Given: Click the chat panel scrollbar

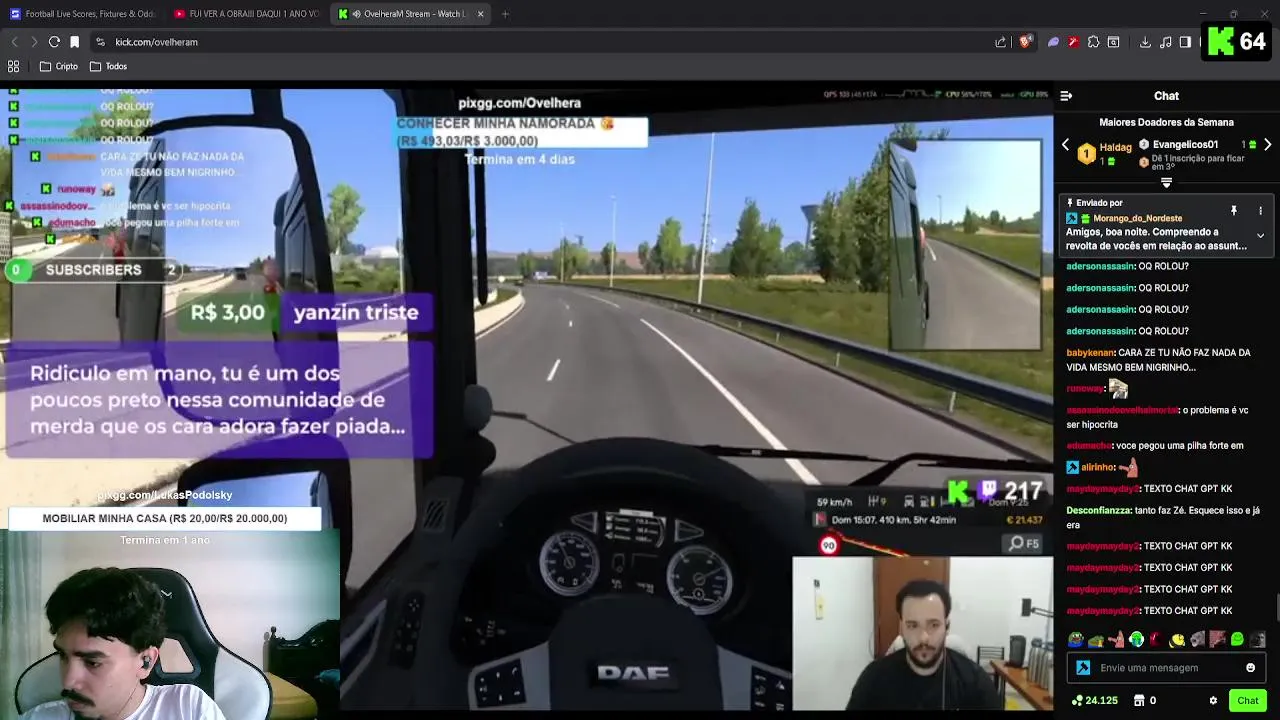Looking at the screenshot, I should point(1276,607).
